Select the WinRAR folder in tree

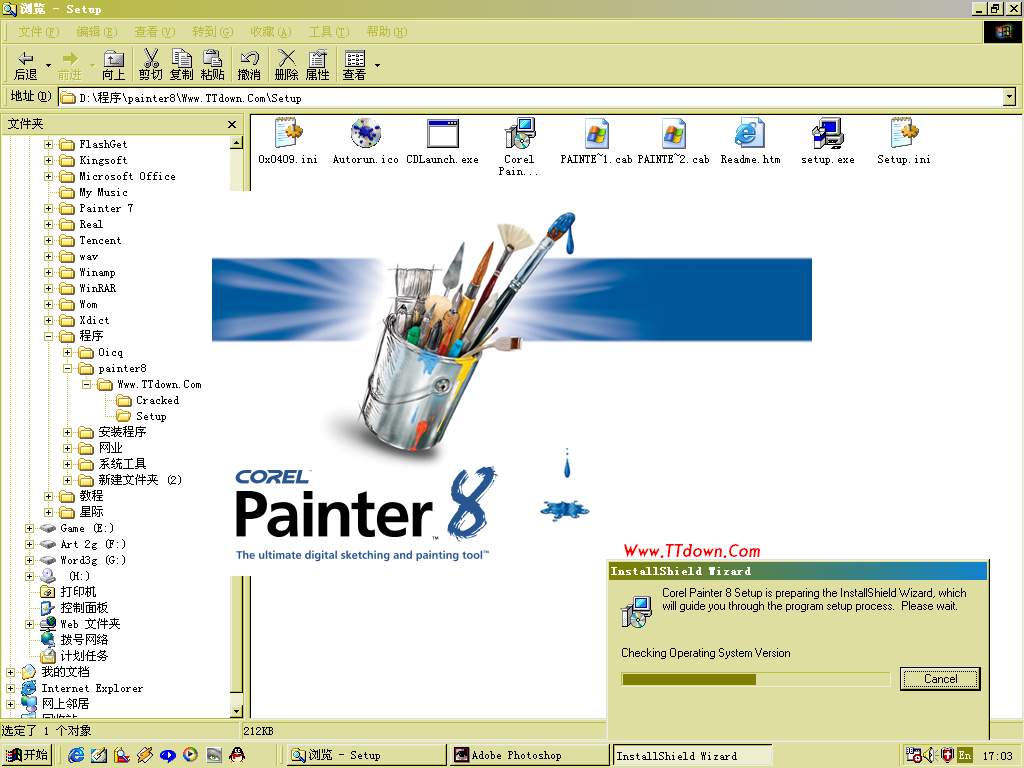click(x=88, y=288)
